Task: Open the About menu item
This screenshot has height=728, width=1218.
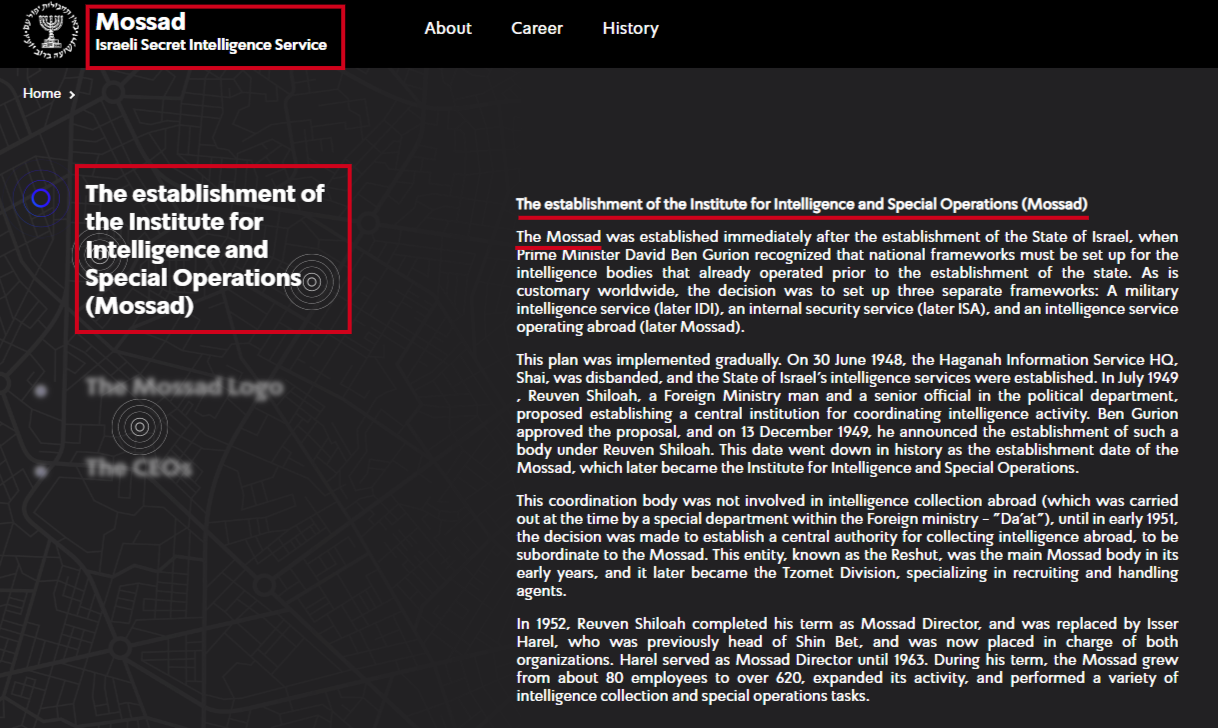Action: coord(448,28)
